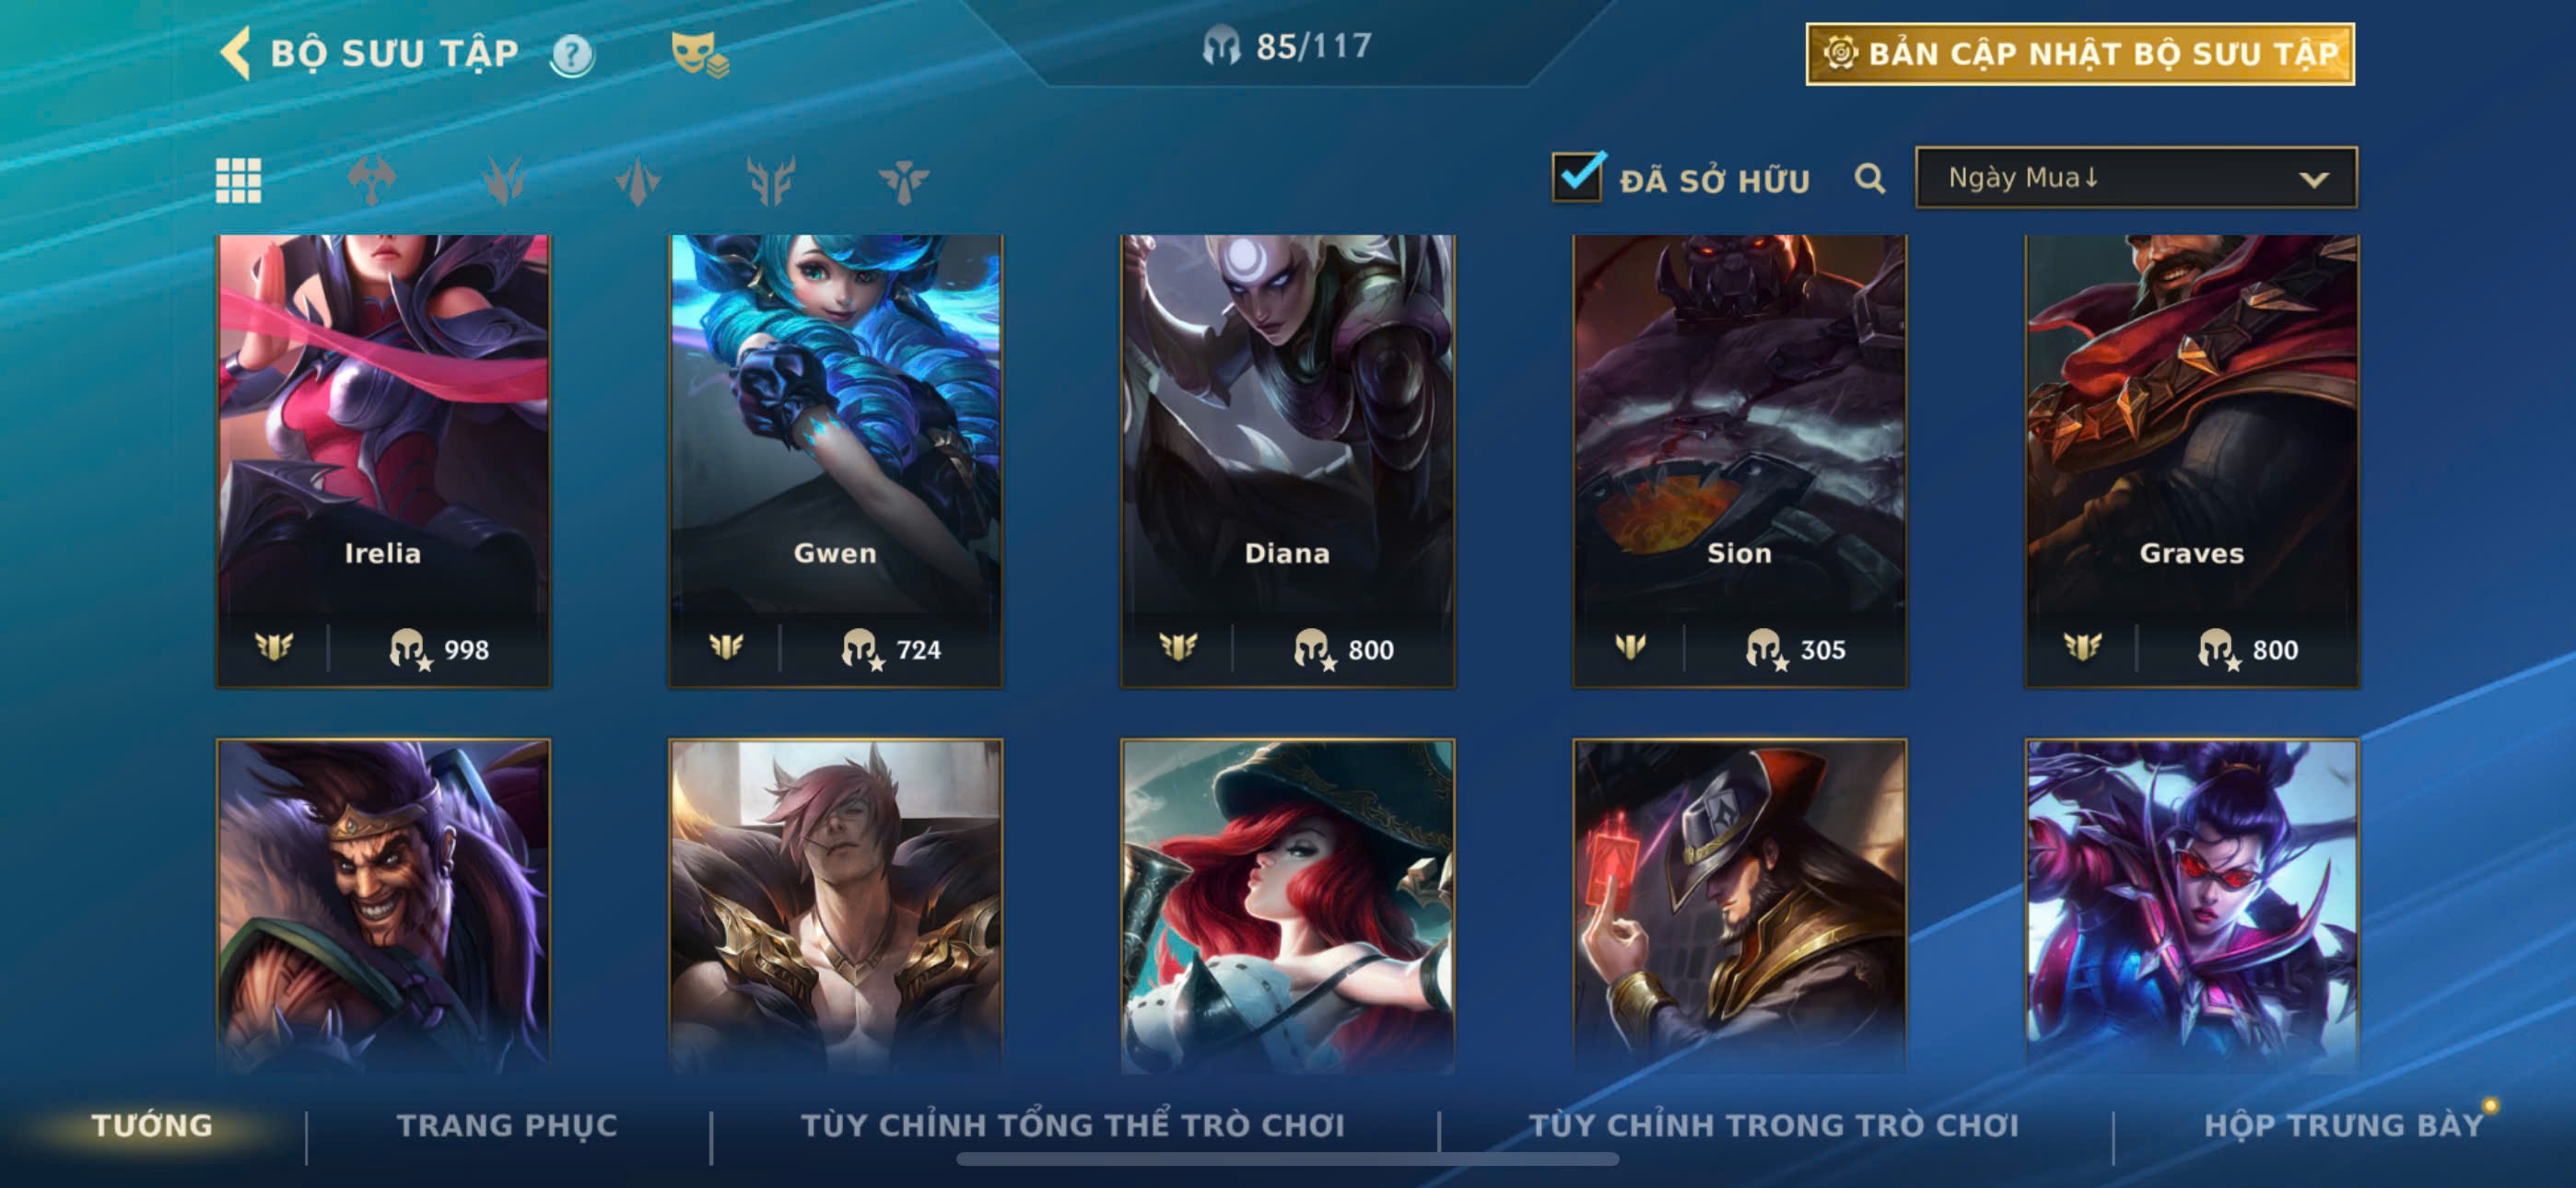Select the first role filter icon
Viewport: 2576px width, 1188px height.
(371, 180)
